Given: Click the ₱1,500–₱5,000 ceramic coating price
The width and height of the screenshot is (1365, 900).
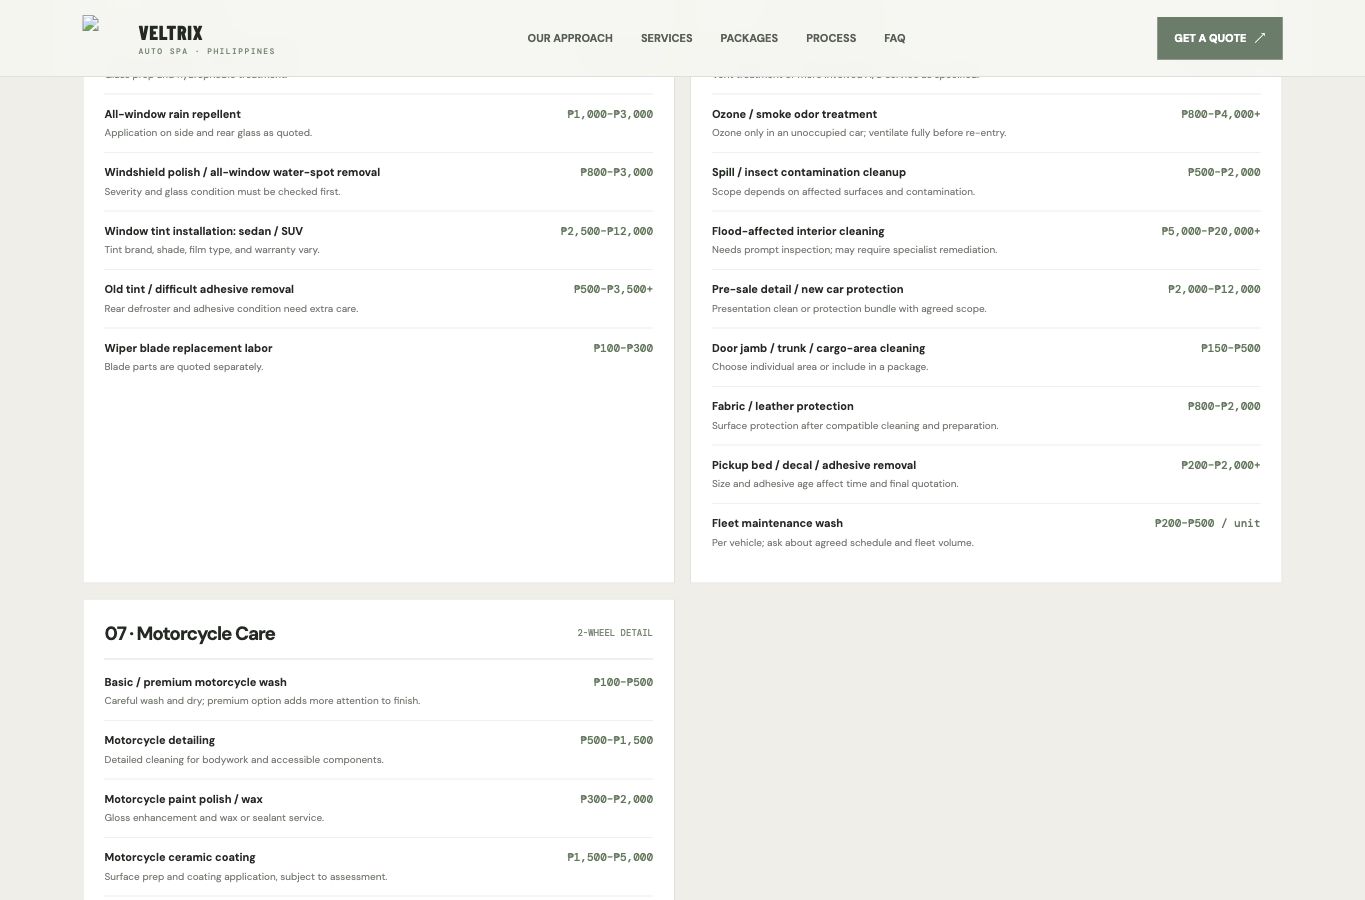Looking at the screenshot, I should [x=610, y=857].
